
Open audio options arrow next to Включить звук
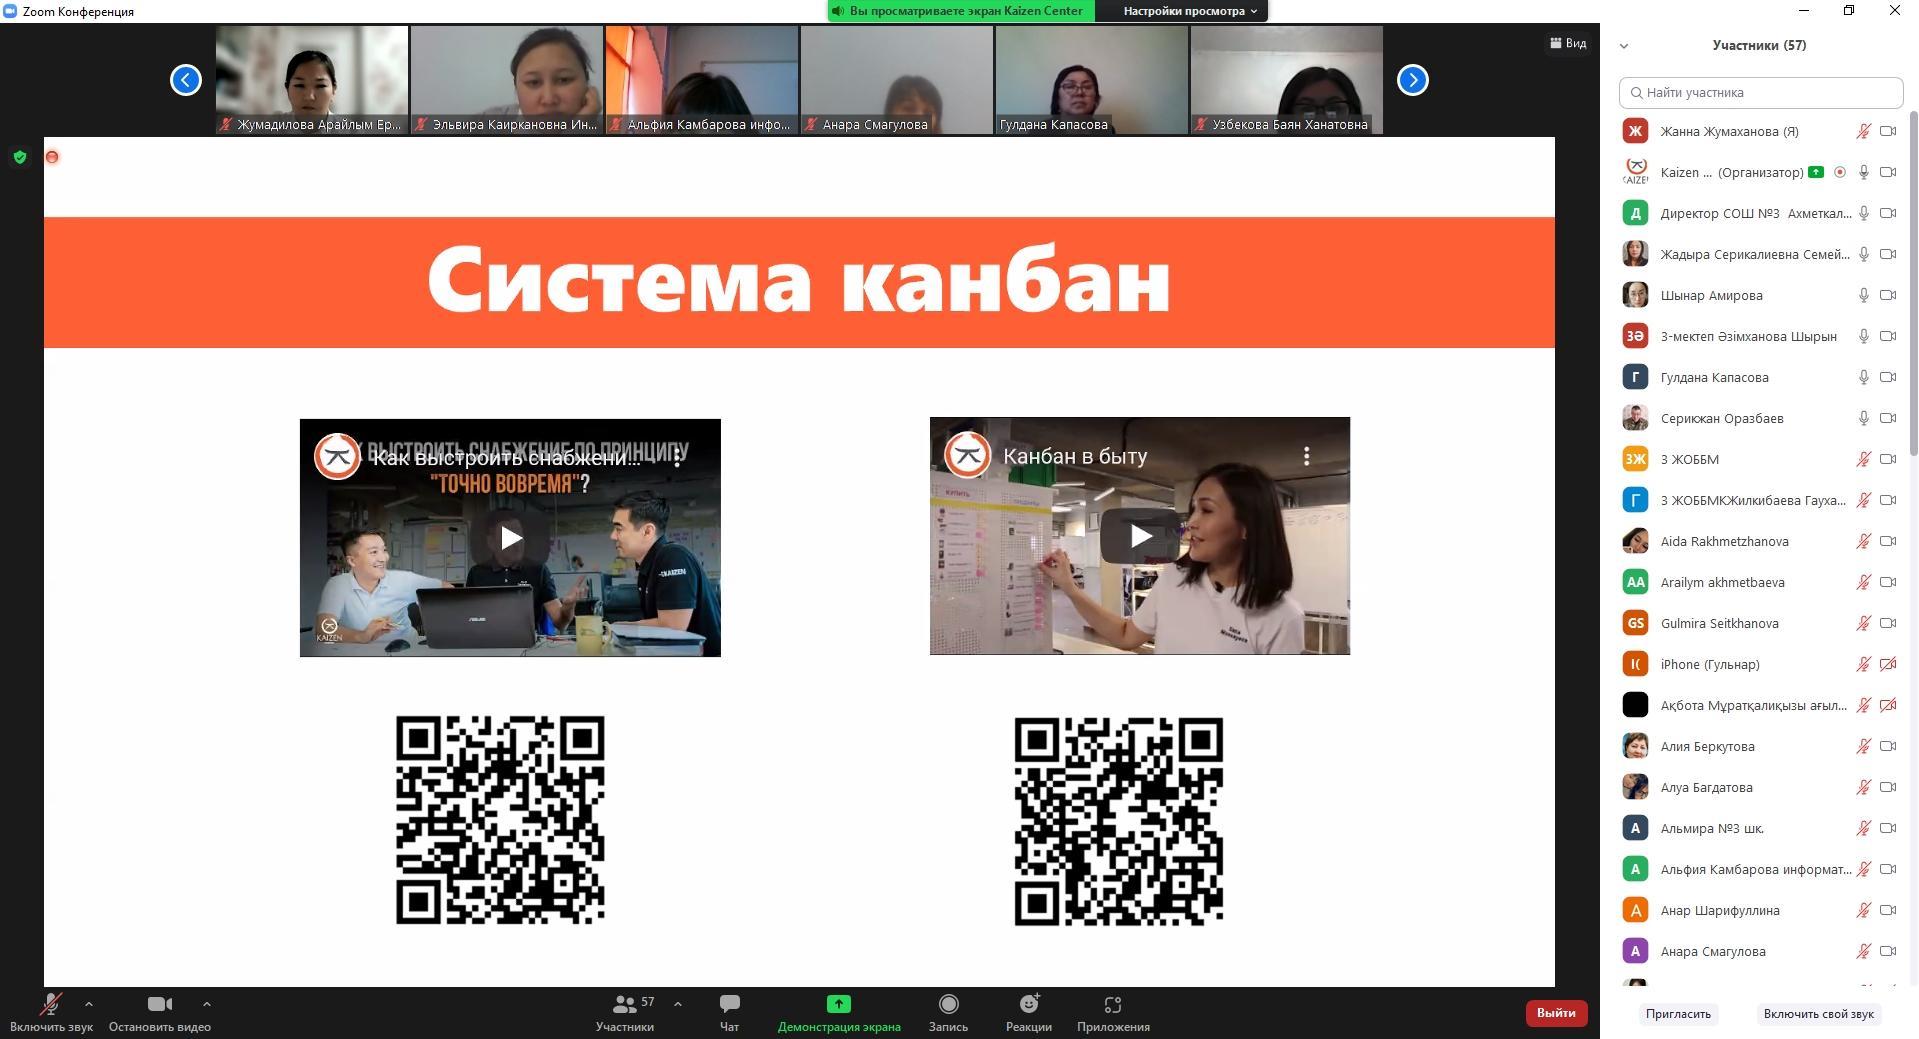(89, 1003)
